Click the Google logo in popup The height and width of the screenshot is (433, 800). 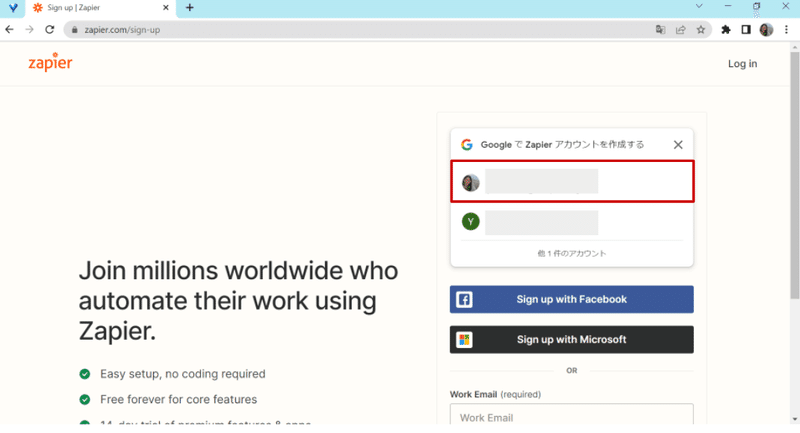tap(466, 144)
